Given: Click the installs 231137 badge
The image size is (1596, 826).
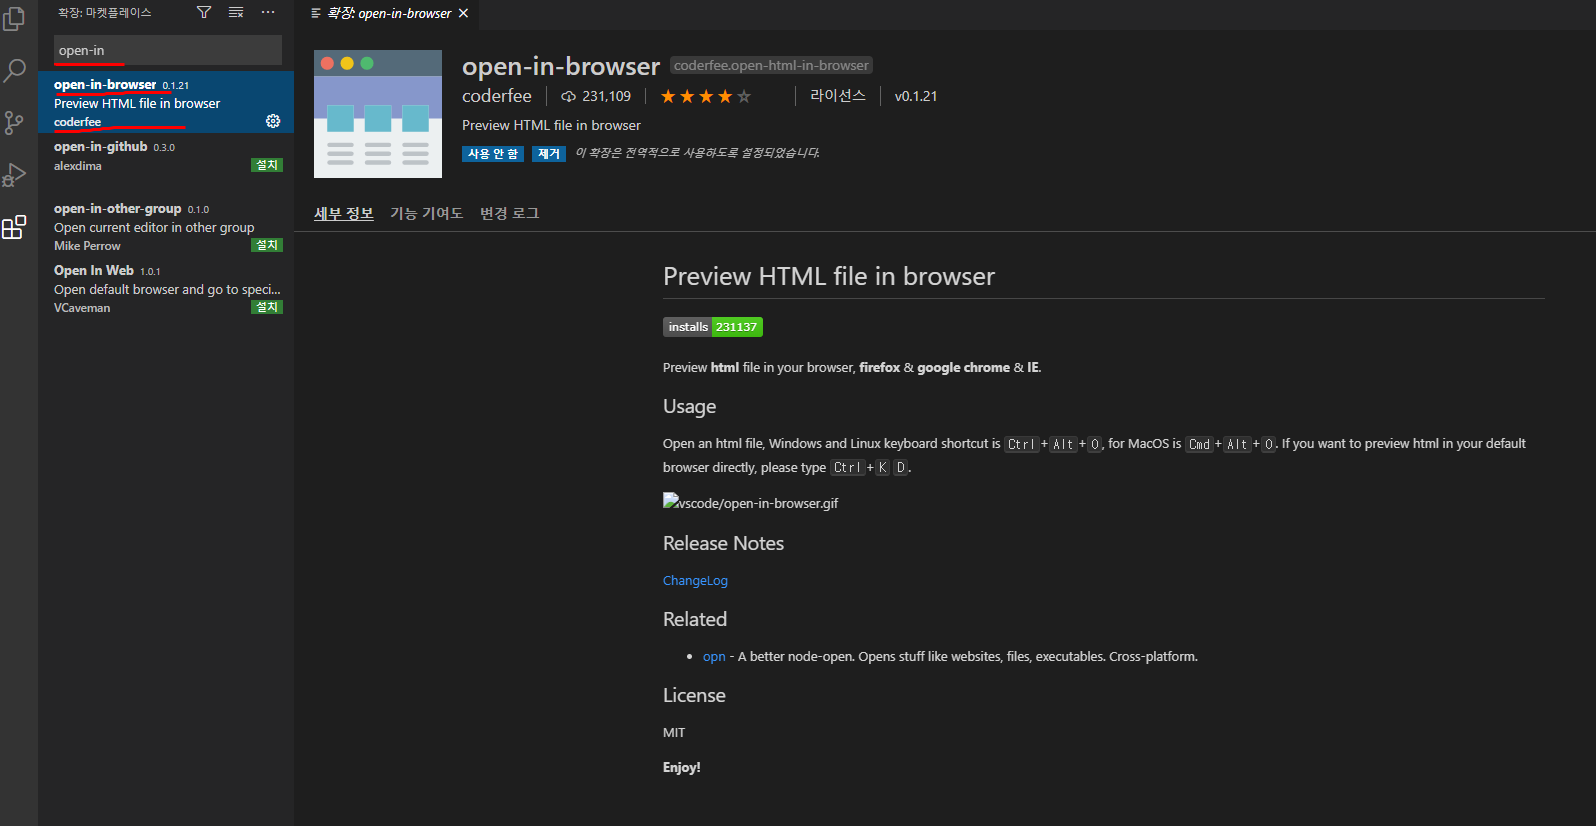Looking at the screenshot, I should click(713, 327).
